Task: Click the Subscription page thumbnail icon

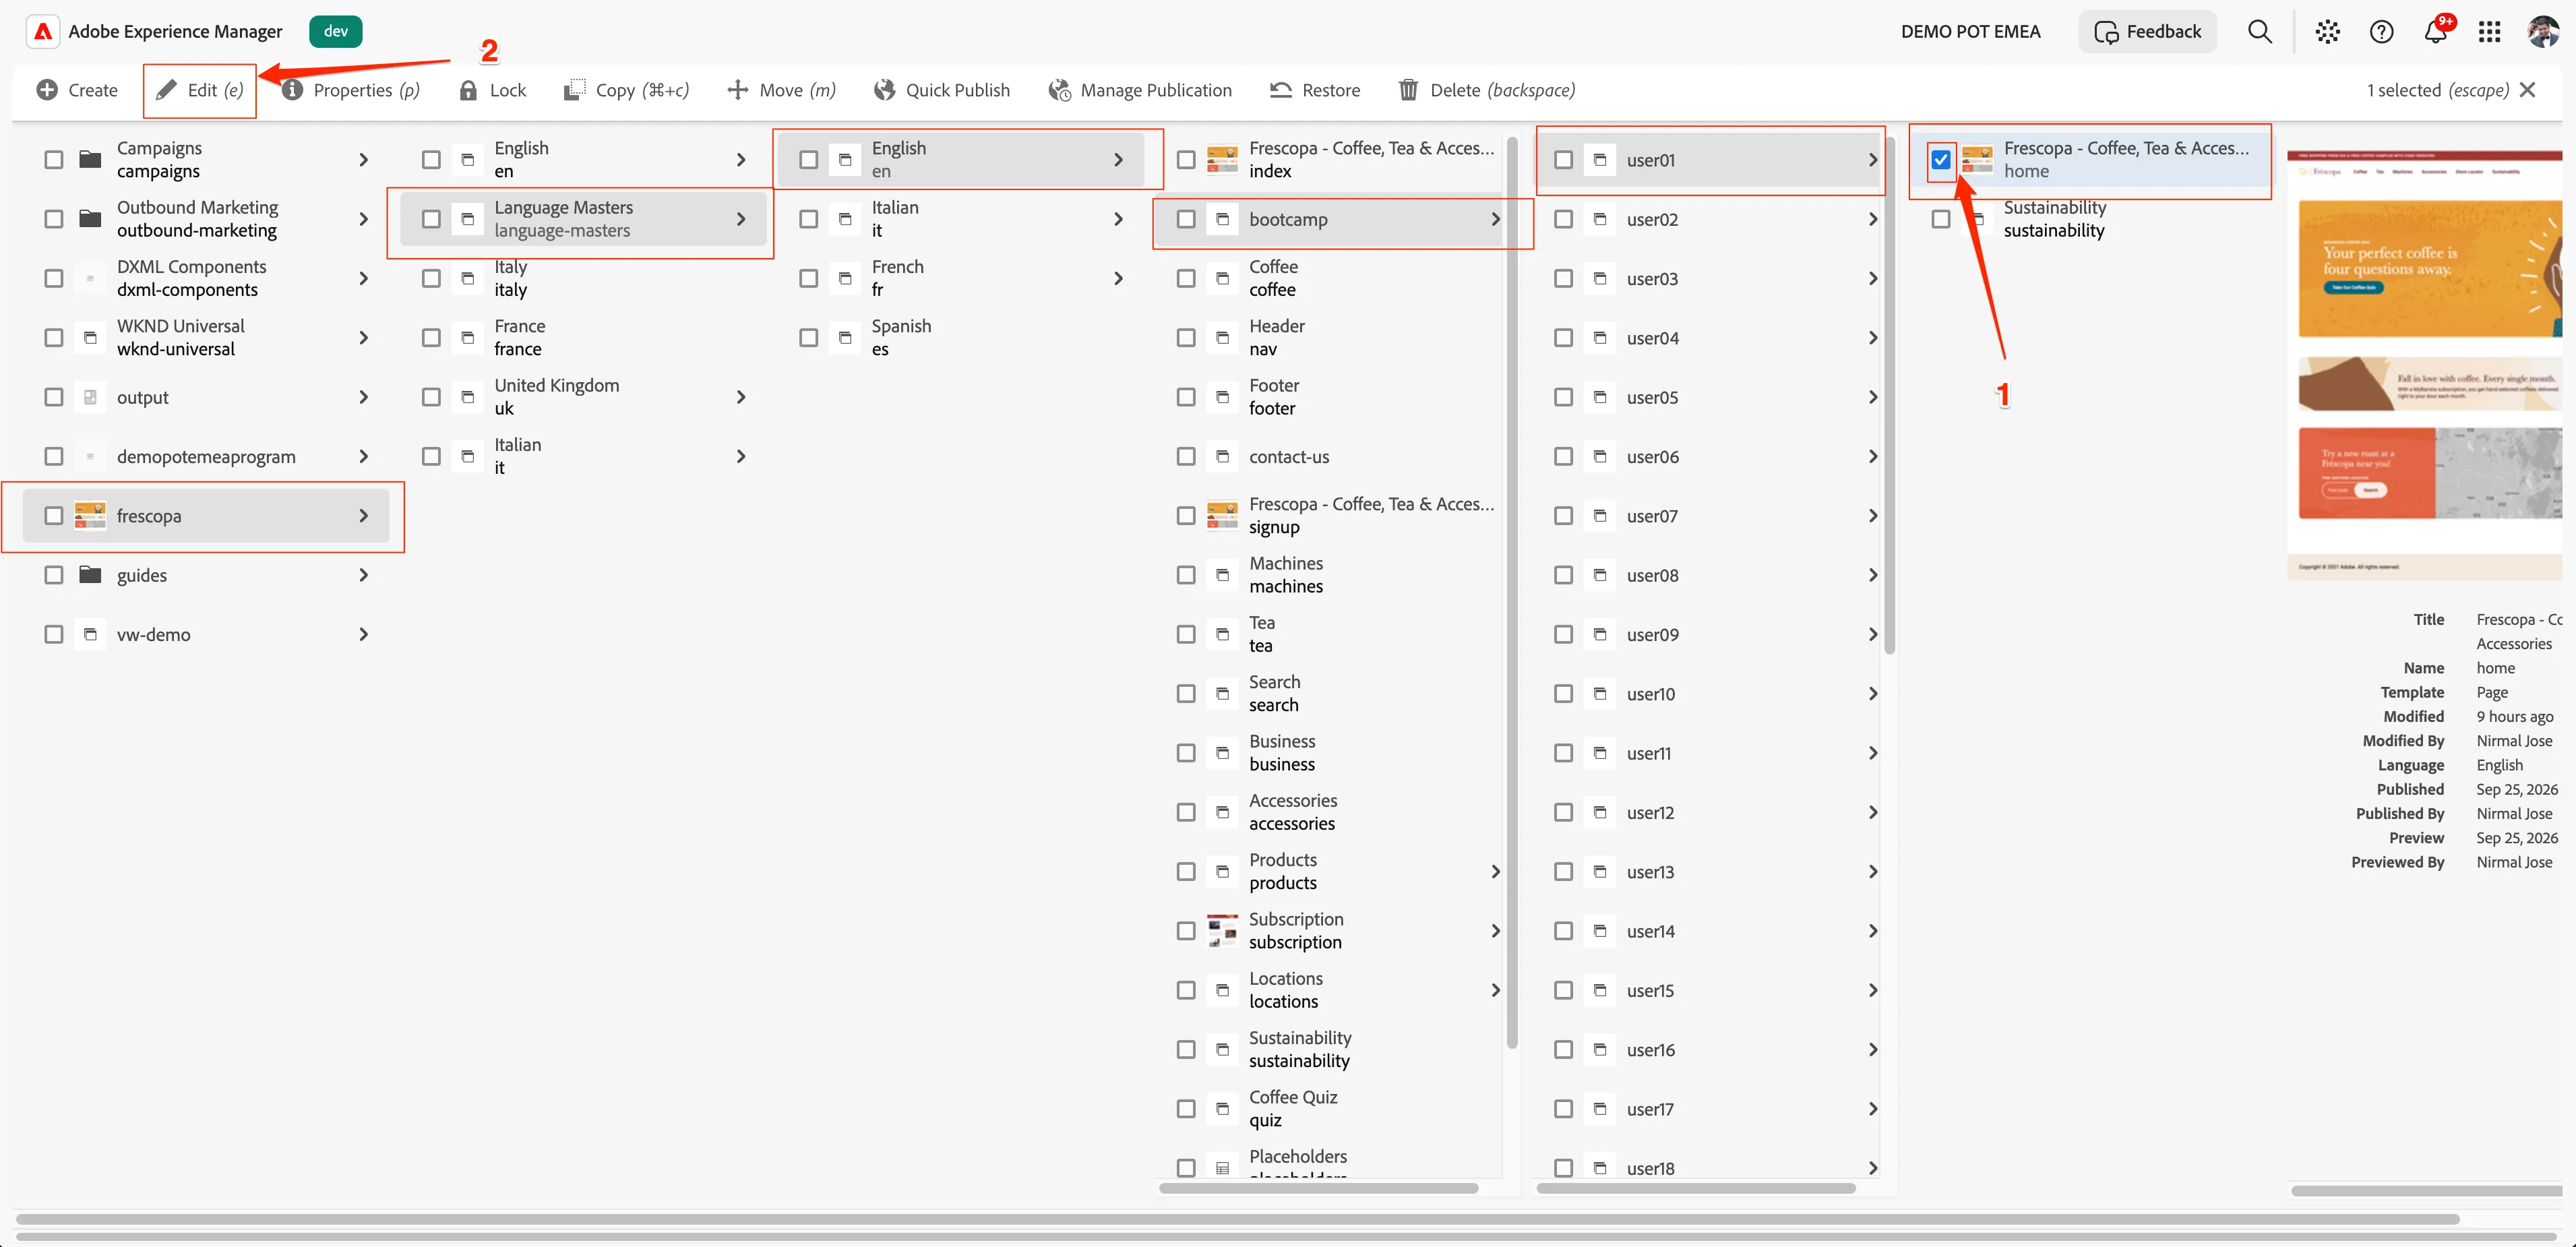Action: click(x=1222, y=930)
